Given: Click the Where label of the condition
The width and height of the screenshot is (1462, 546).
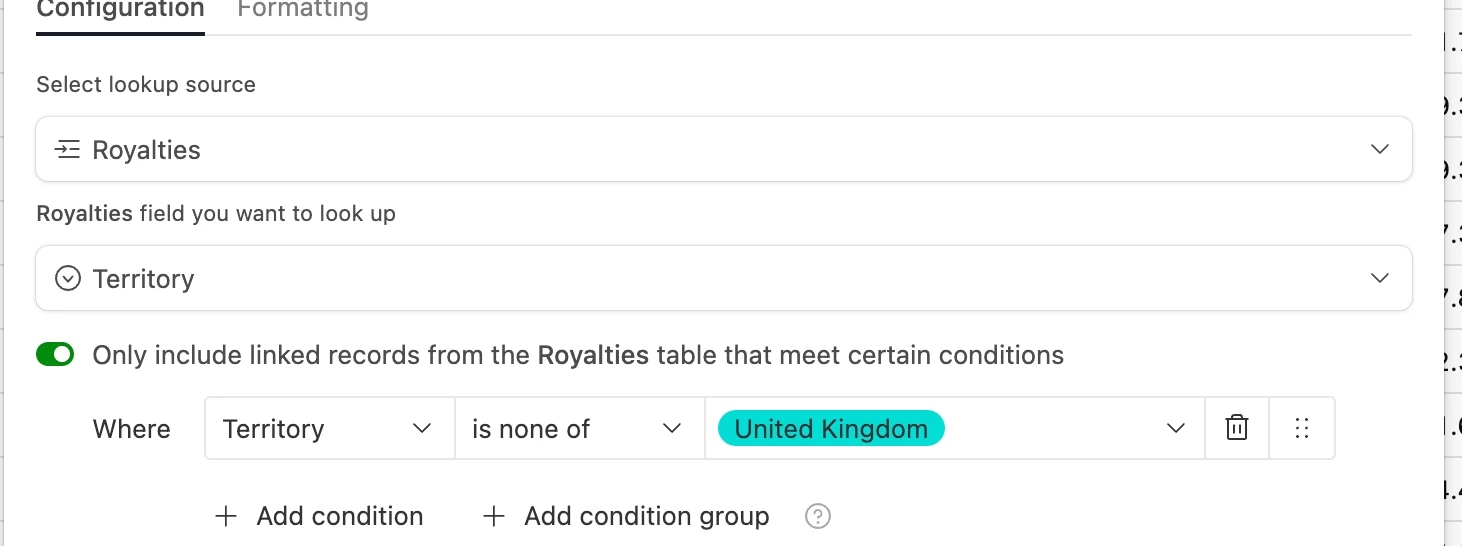Looking at the screenshot, I should click(131, 429).
